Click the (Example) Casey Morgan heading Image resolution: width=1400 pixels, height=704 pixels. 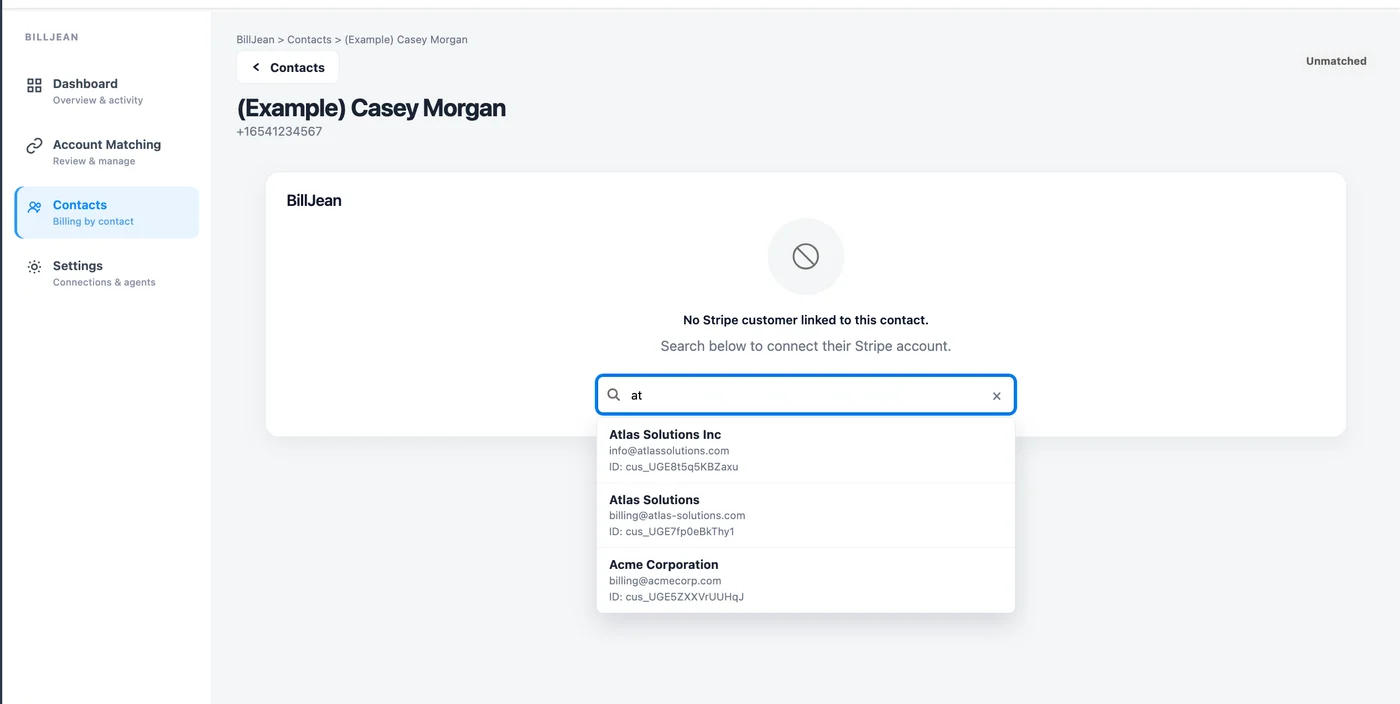click(371, 108)
